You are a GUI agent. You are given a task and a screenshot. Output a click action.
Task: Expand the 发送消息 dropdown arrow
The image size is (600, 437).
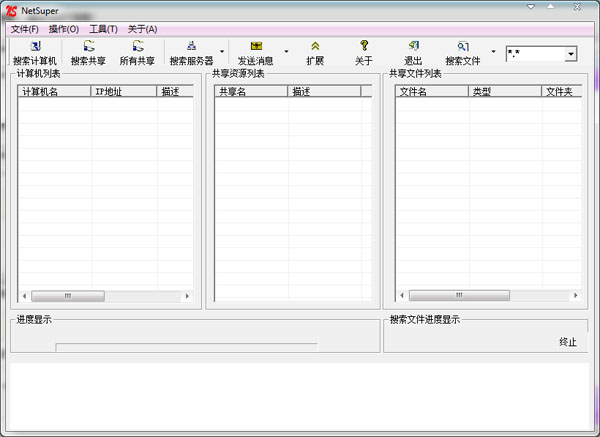286,52
